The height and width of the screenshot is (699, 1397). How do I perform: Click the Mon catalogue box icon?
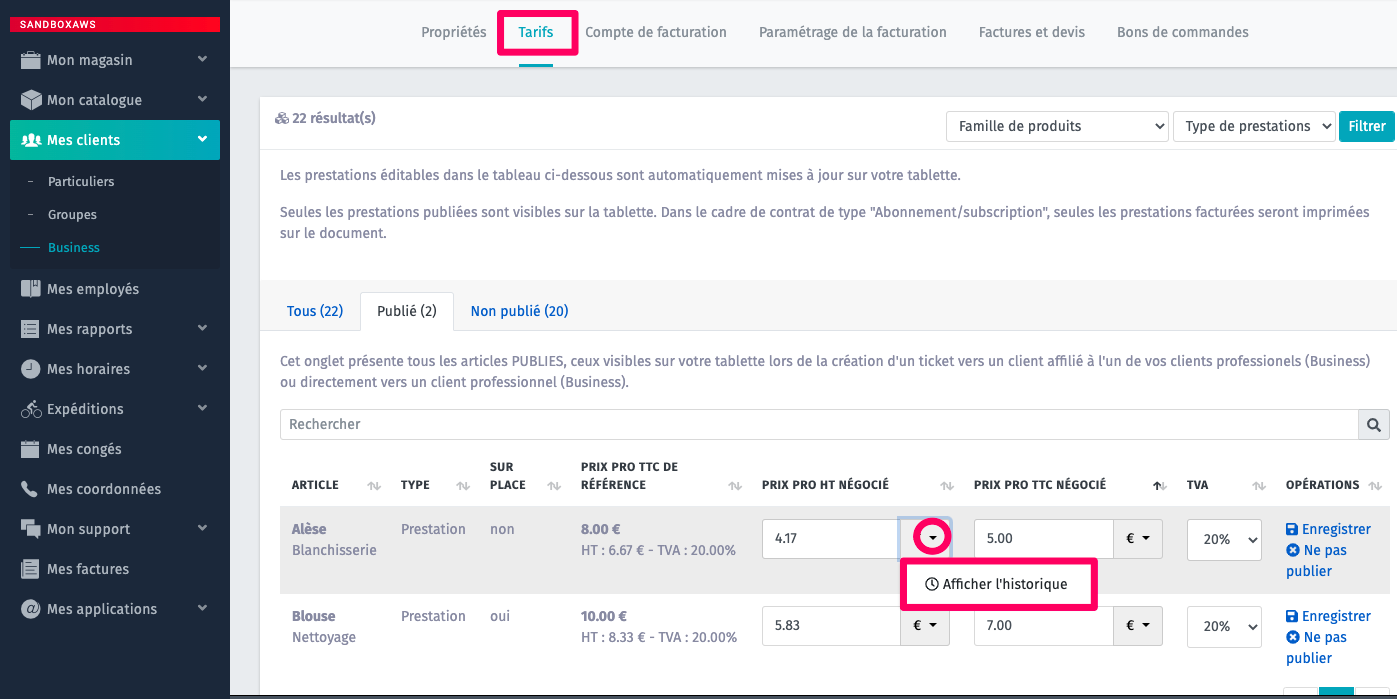pyautogui.click(x=31, y=100)
